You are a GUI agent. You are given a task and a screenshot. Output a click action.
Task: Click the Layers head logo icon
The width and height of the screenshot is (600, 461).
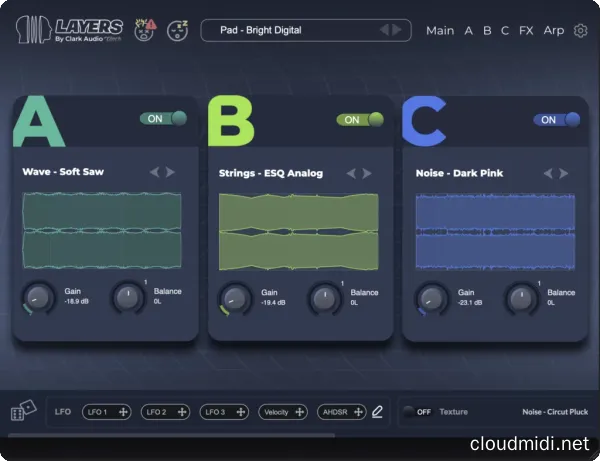[x=34, y=29]
